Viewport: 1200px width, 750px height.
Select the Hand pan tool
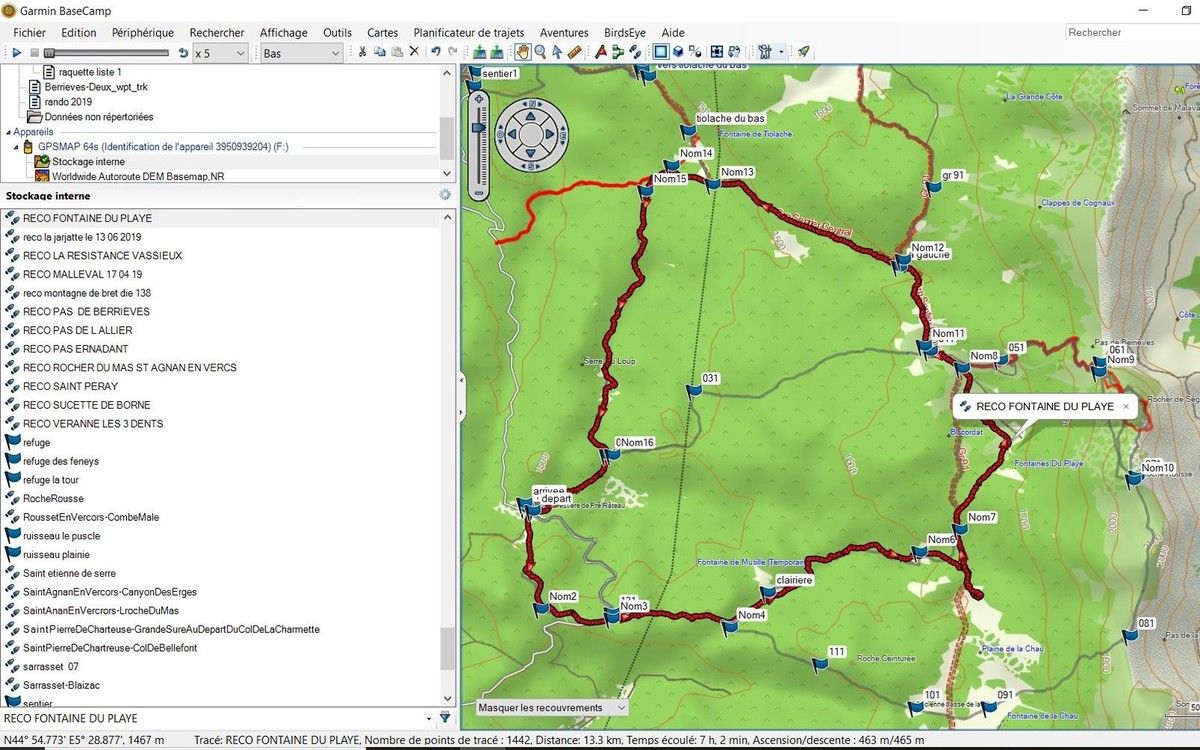(522, 53)
